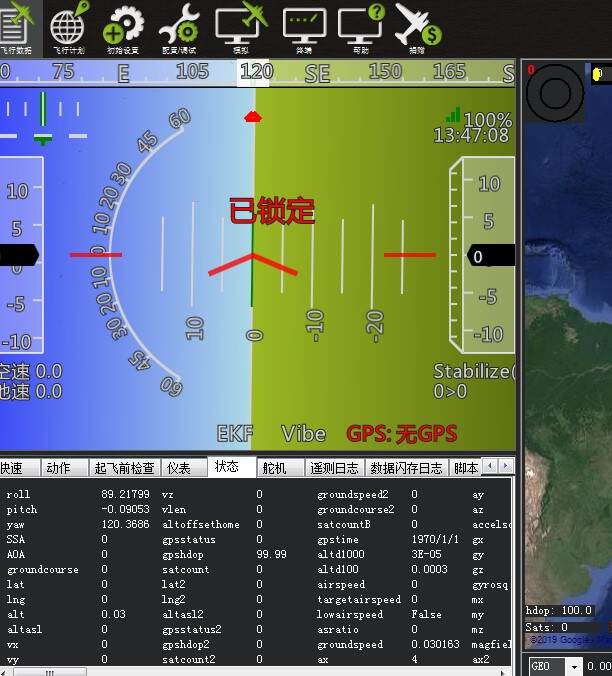
Task: Click the 帮助 help icon
Action: 361,27
